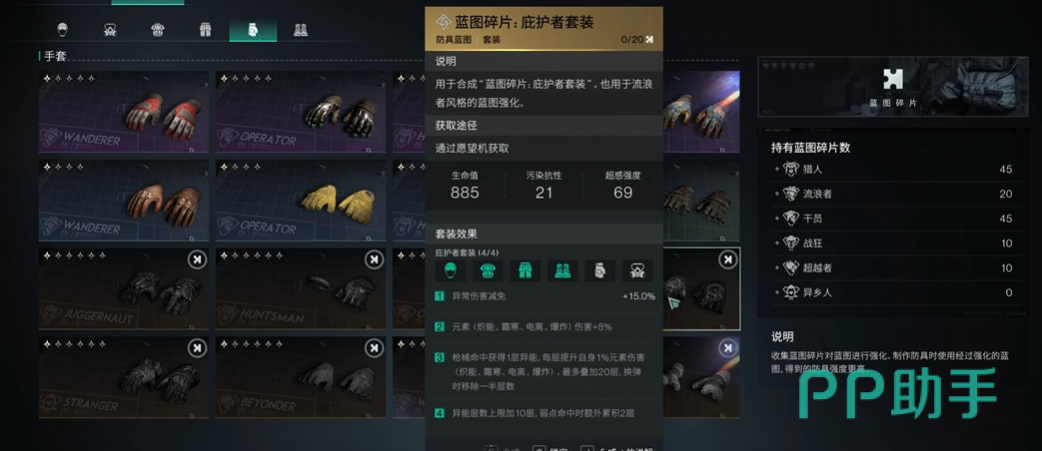The height and width of the screenshot is (451, 1042).
Task: Switch to the pants armor category
Action: tap(205, 30)
